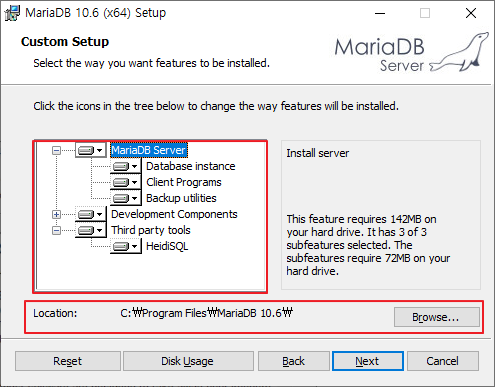Expand the Development Components tree node

click(x=56, y=214)
